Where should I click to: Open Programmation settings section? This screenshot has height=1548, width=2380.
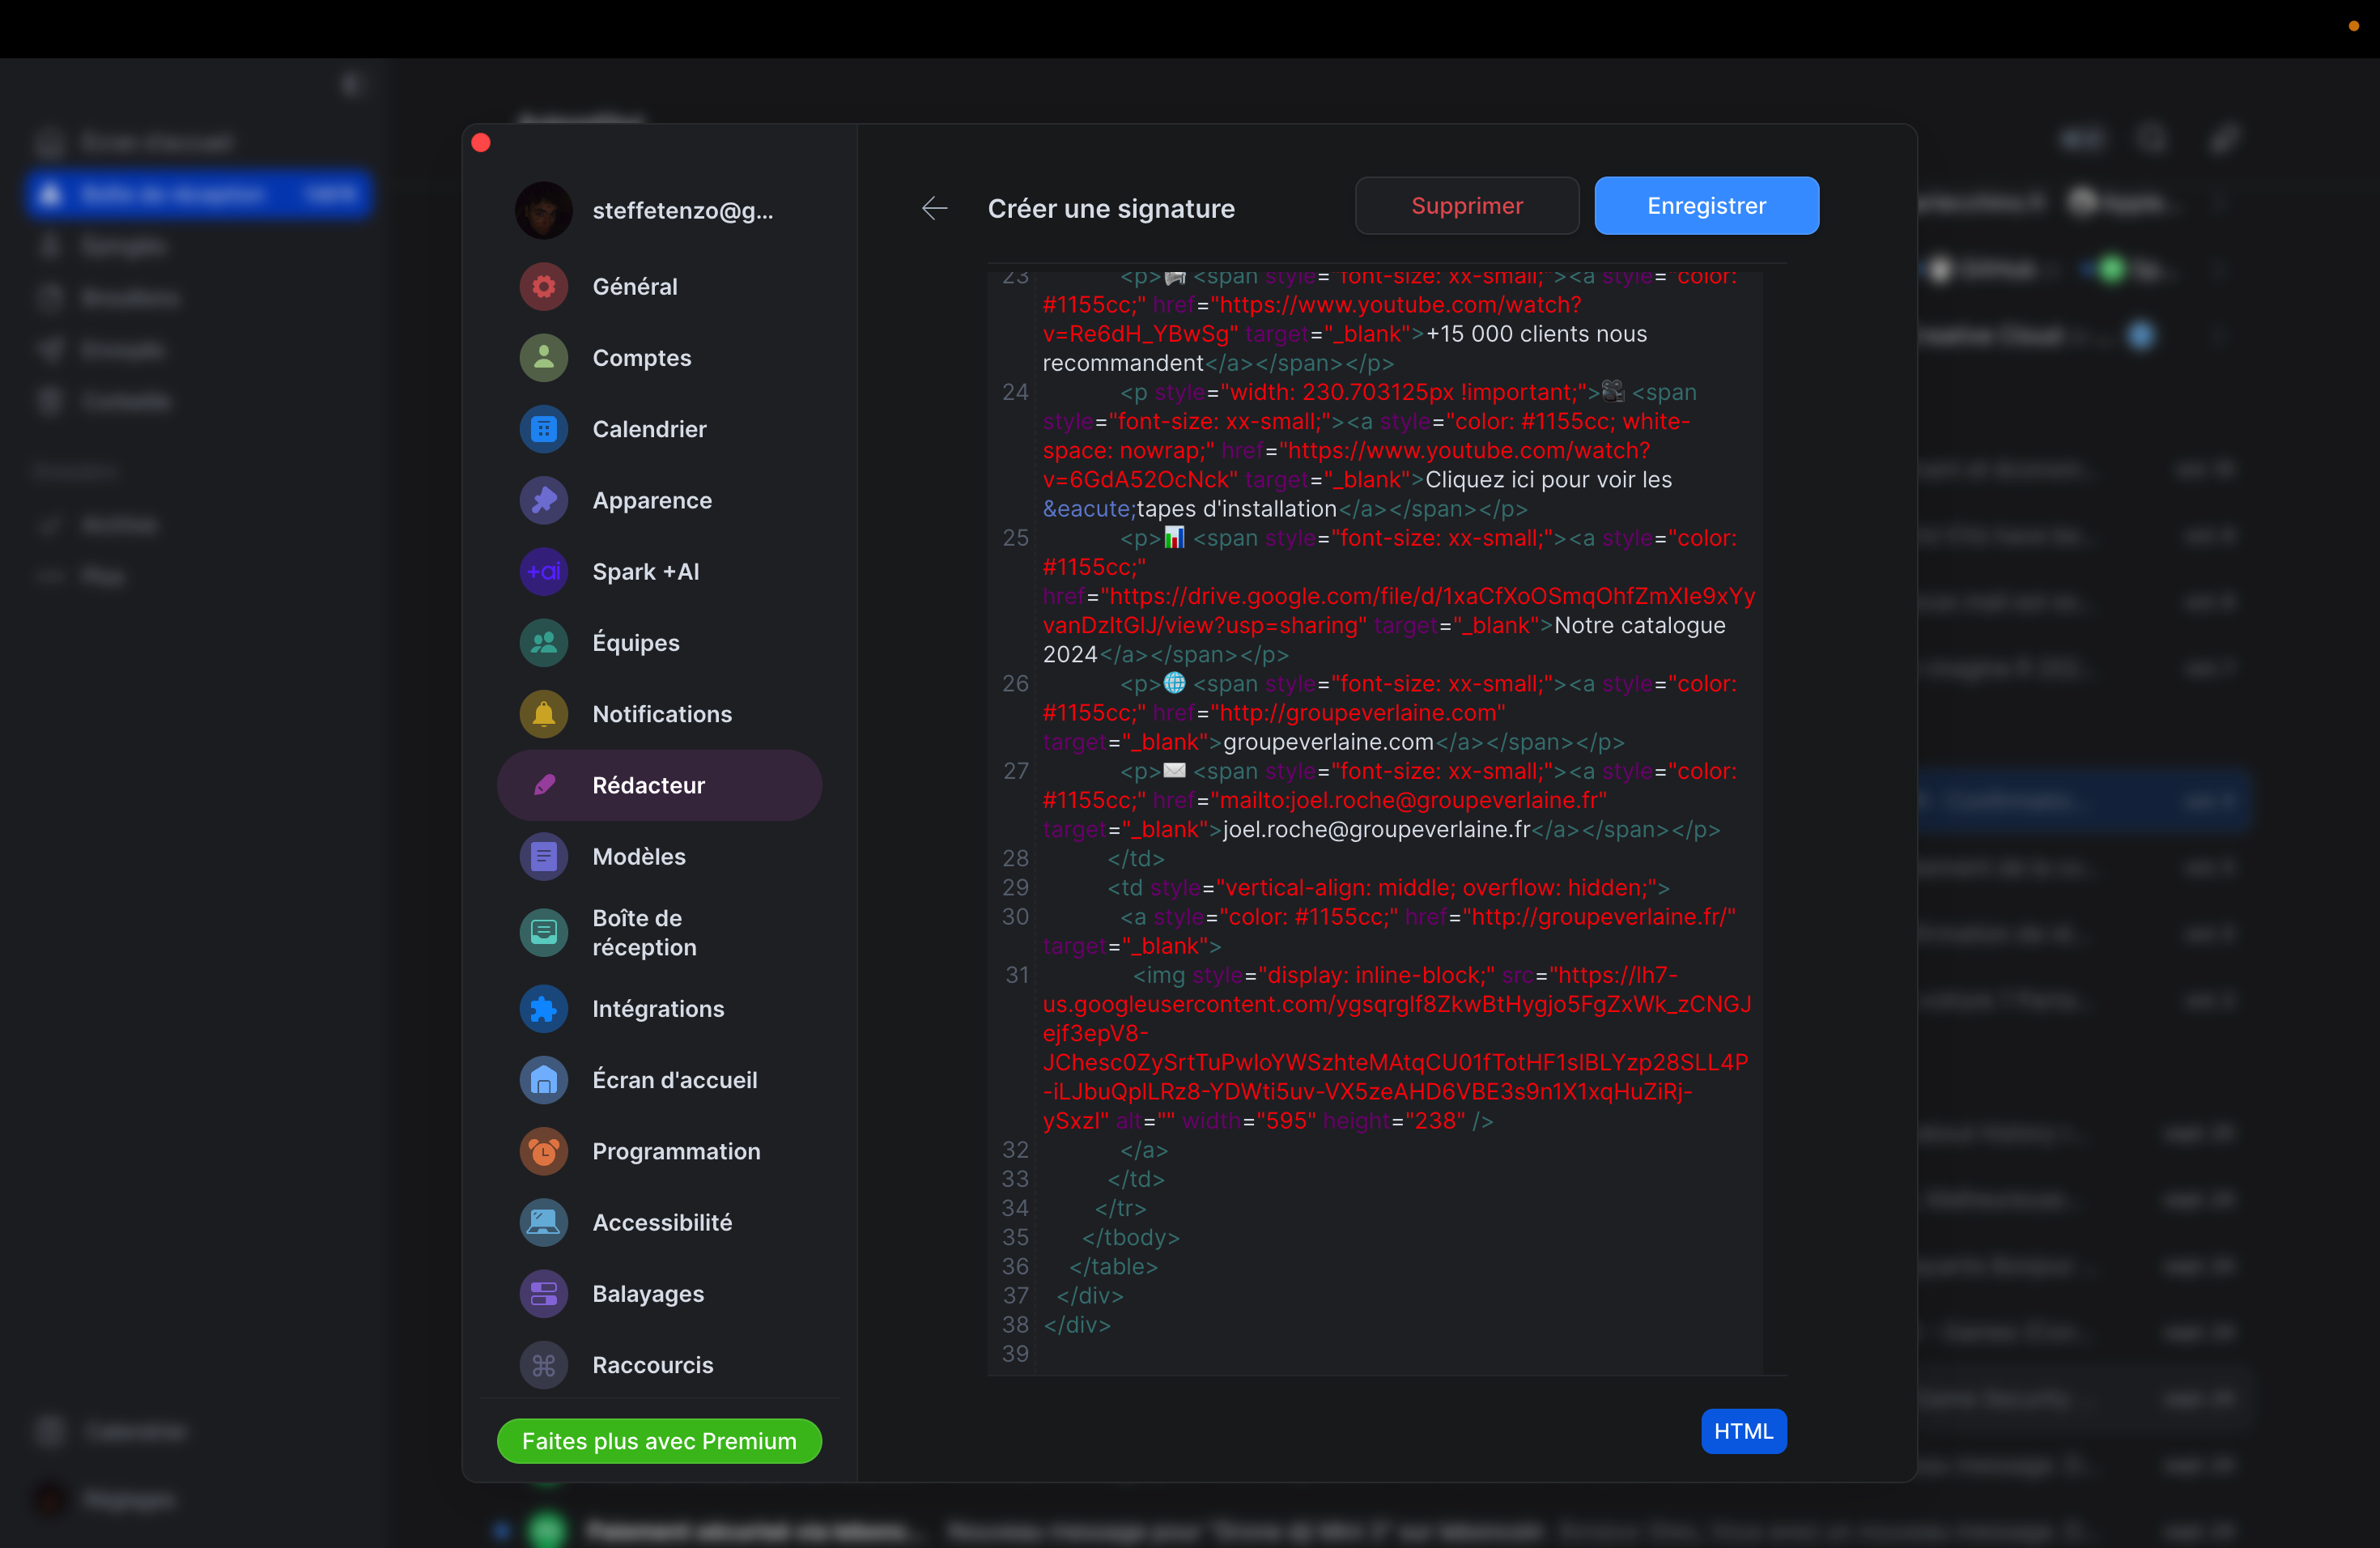(x=659, y=1151)
